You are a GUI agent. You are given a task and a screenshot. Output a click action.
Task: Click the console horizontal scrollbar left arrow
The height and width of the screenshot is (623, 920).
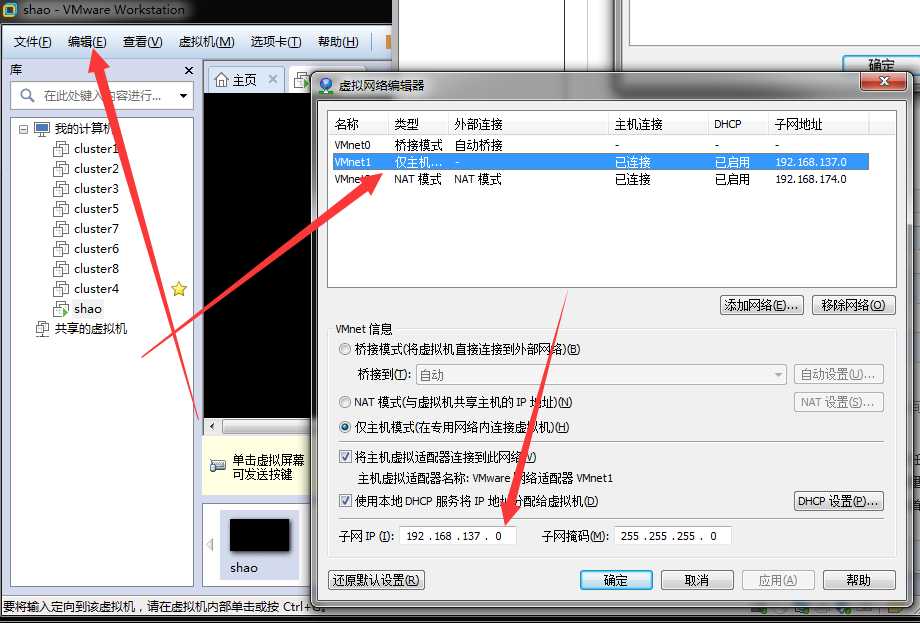212,426
